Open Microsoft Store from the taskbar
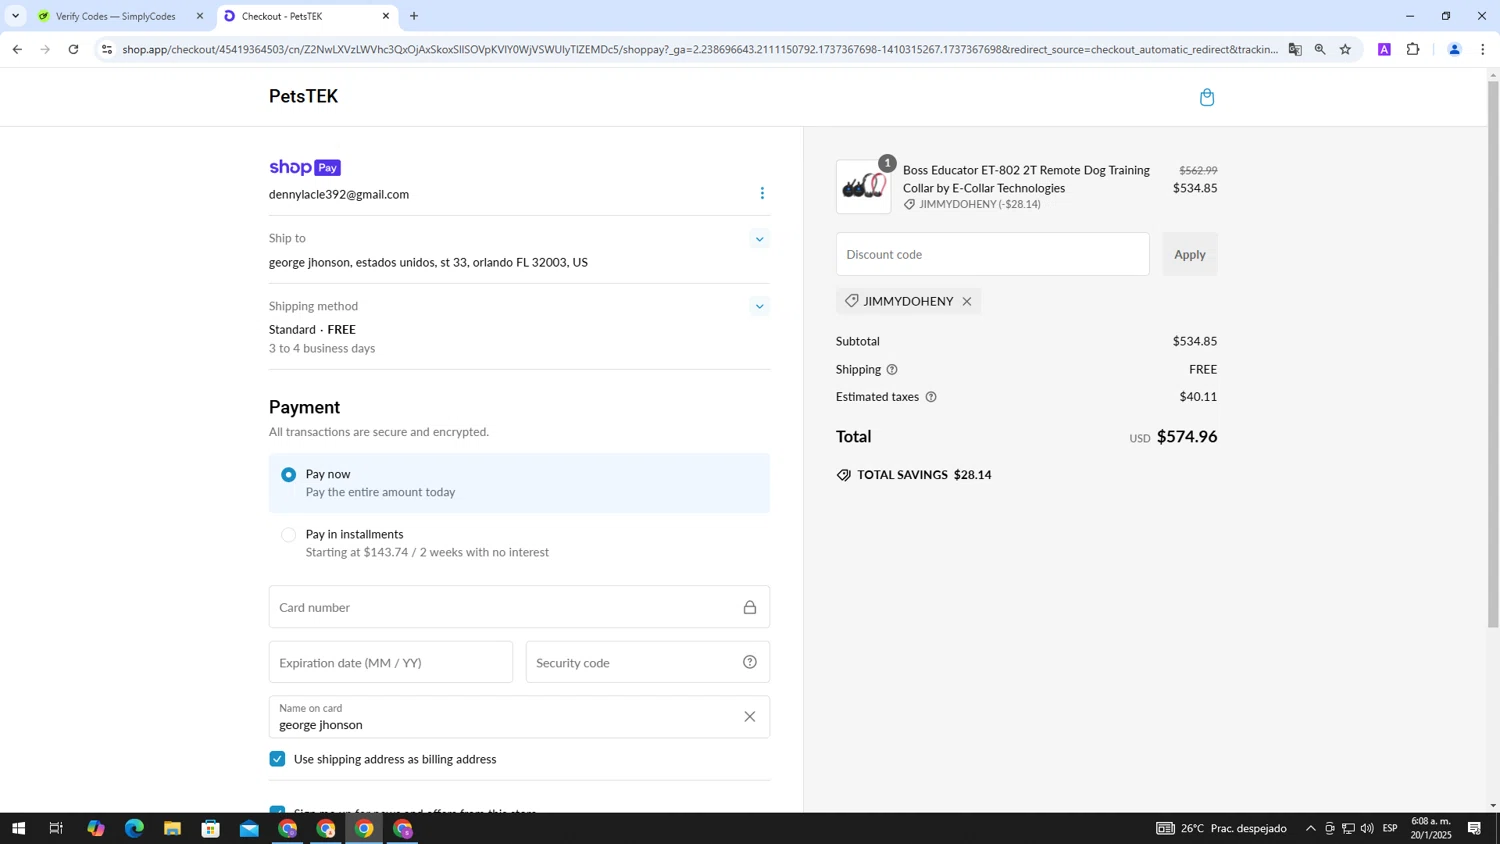Screen dimensions: 1500x844 (x=210, y=828)
